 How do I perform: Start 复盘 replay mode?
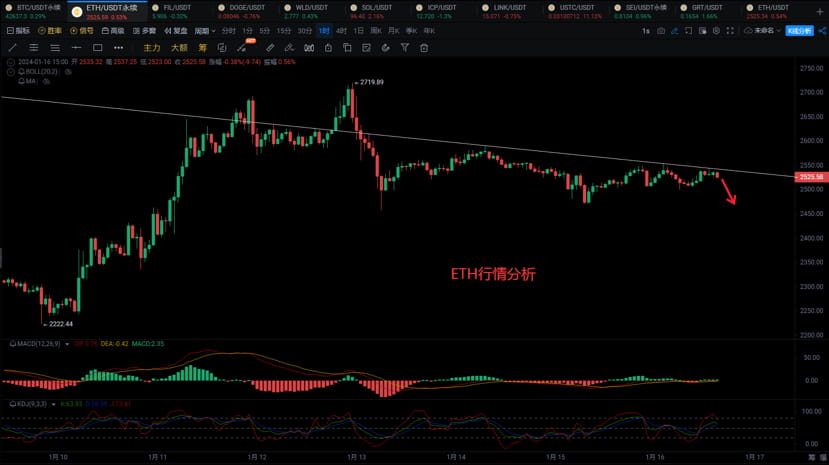[x=176, y=31]
